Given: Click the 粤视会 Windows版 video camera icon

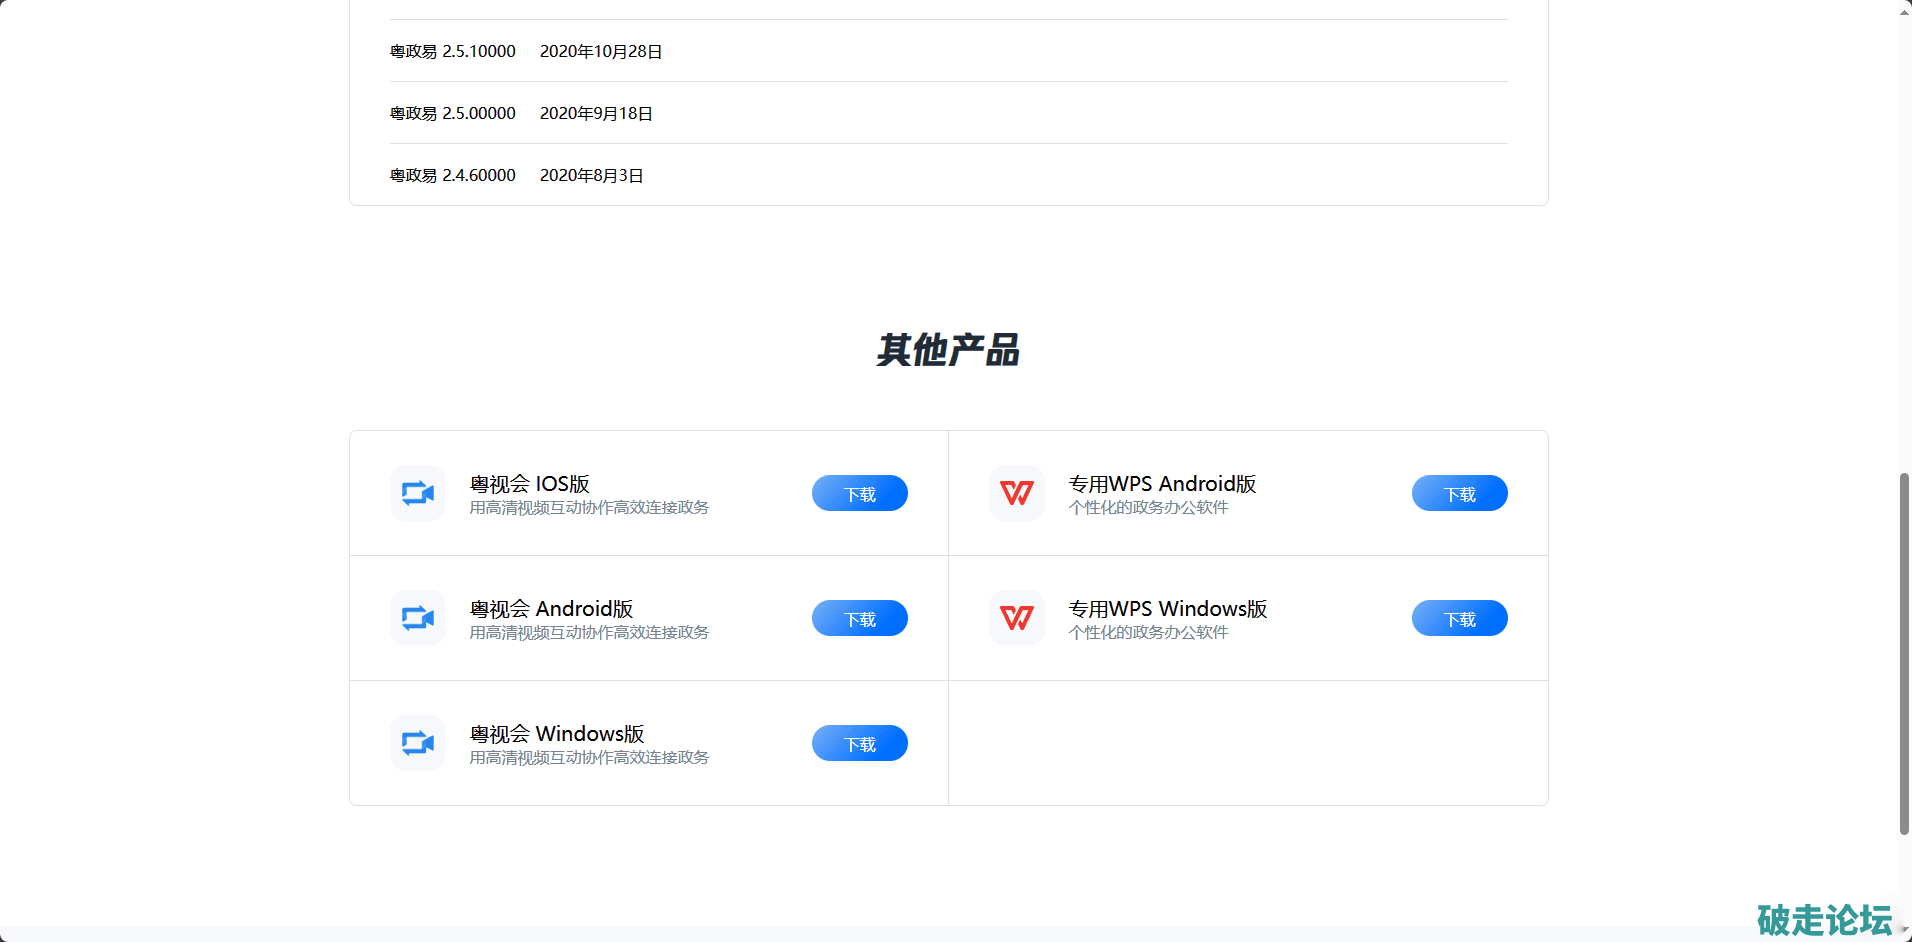Looking at the screenshot, I should (418, 743).
